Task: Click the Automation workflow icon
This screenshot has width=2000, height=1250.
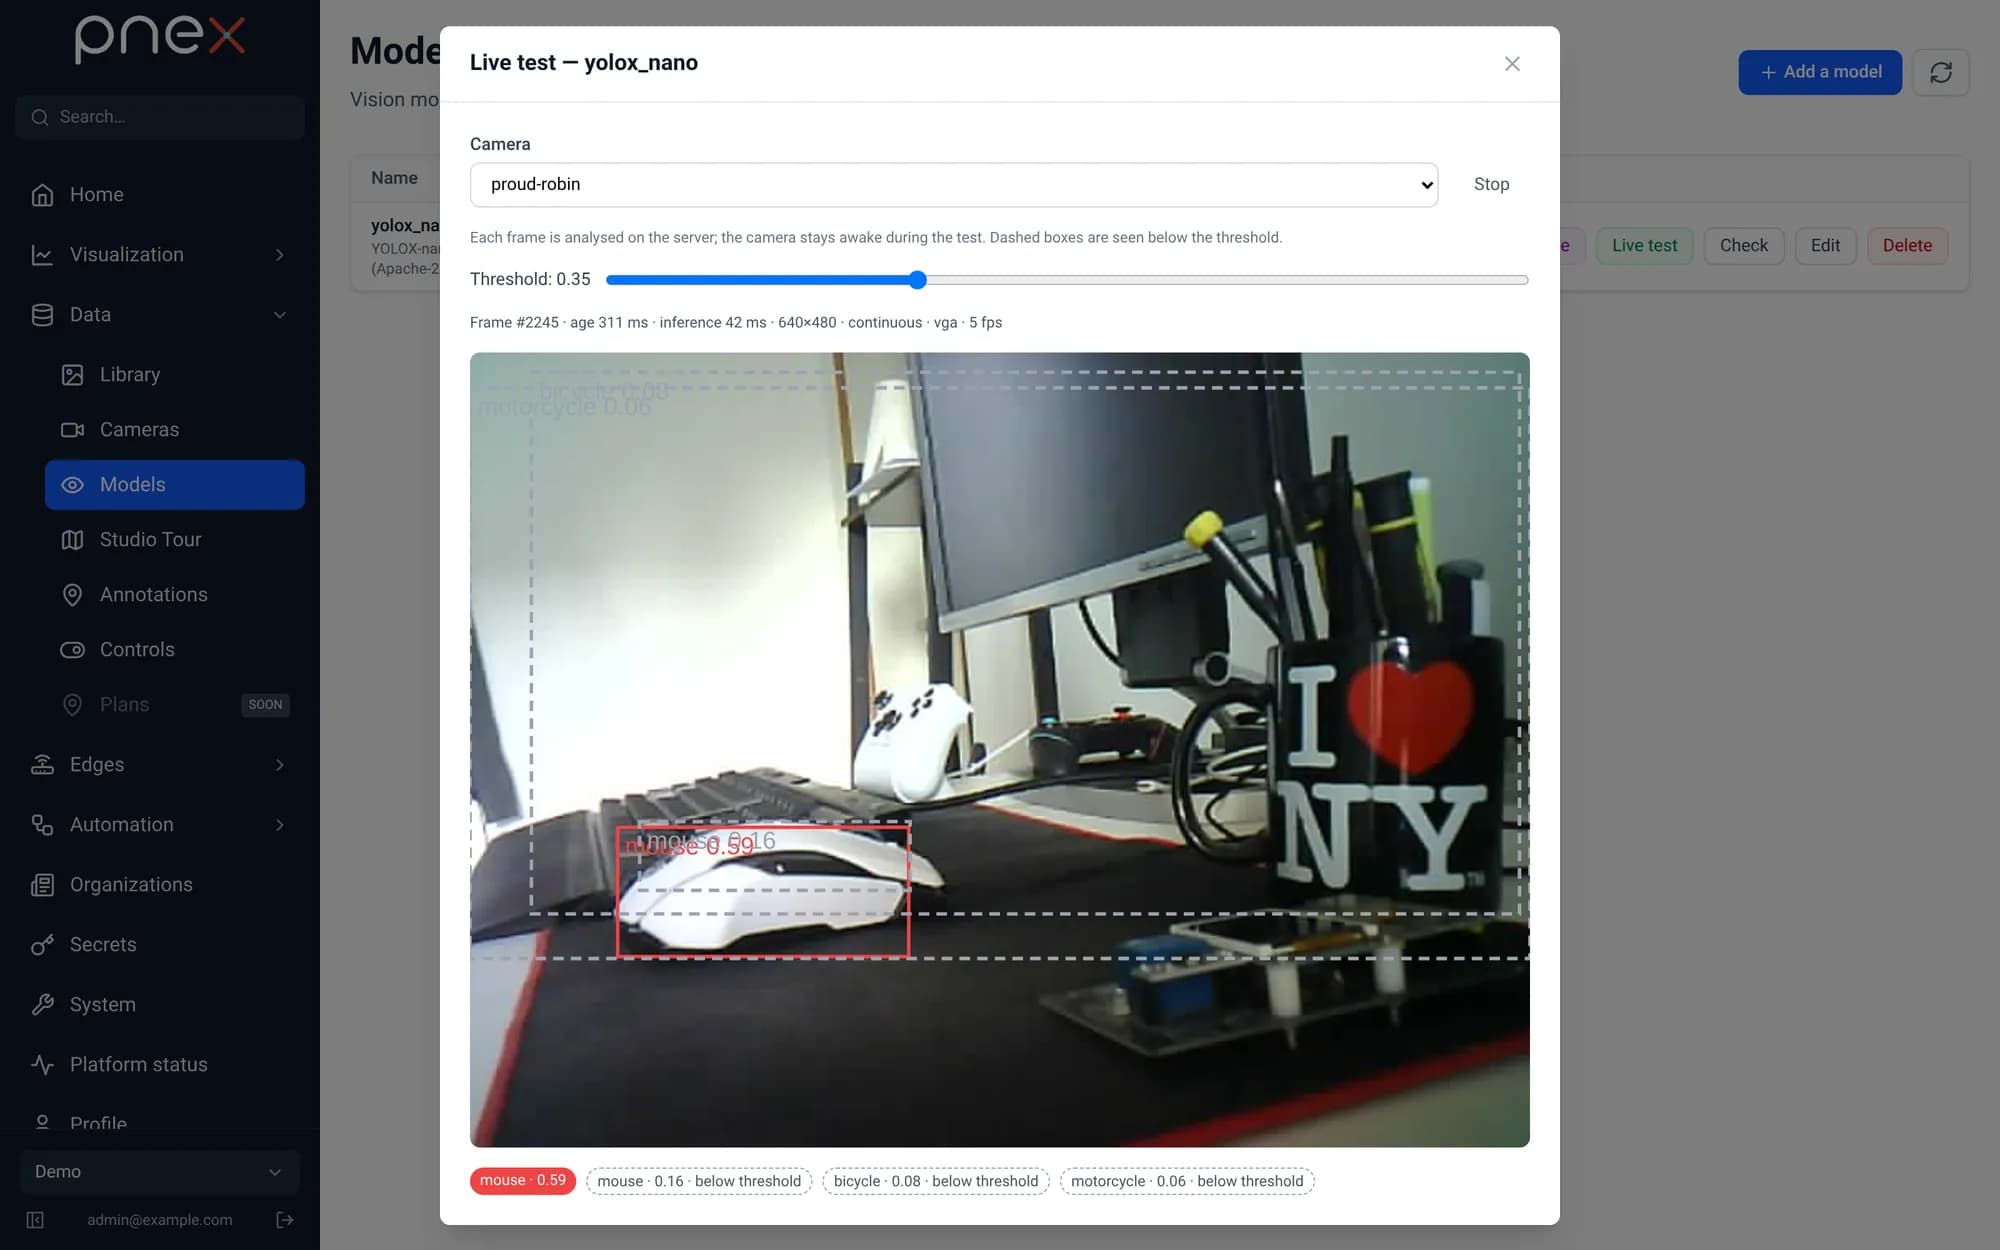Action: 42,825
